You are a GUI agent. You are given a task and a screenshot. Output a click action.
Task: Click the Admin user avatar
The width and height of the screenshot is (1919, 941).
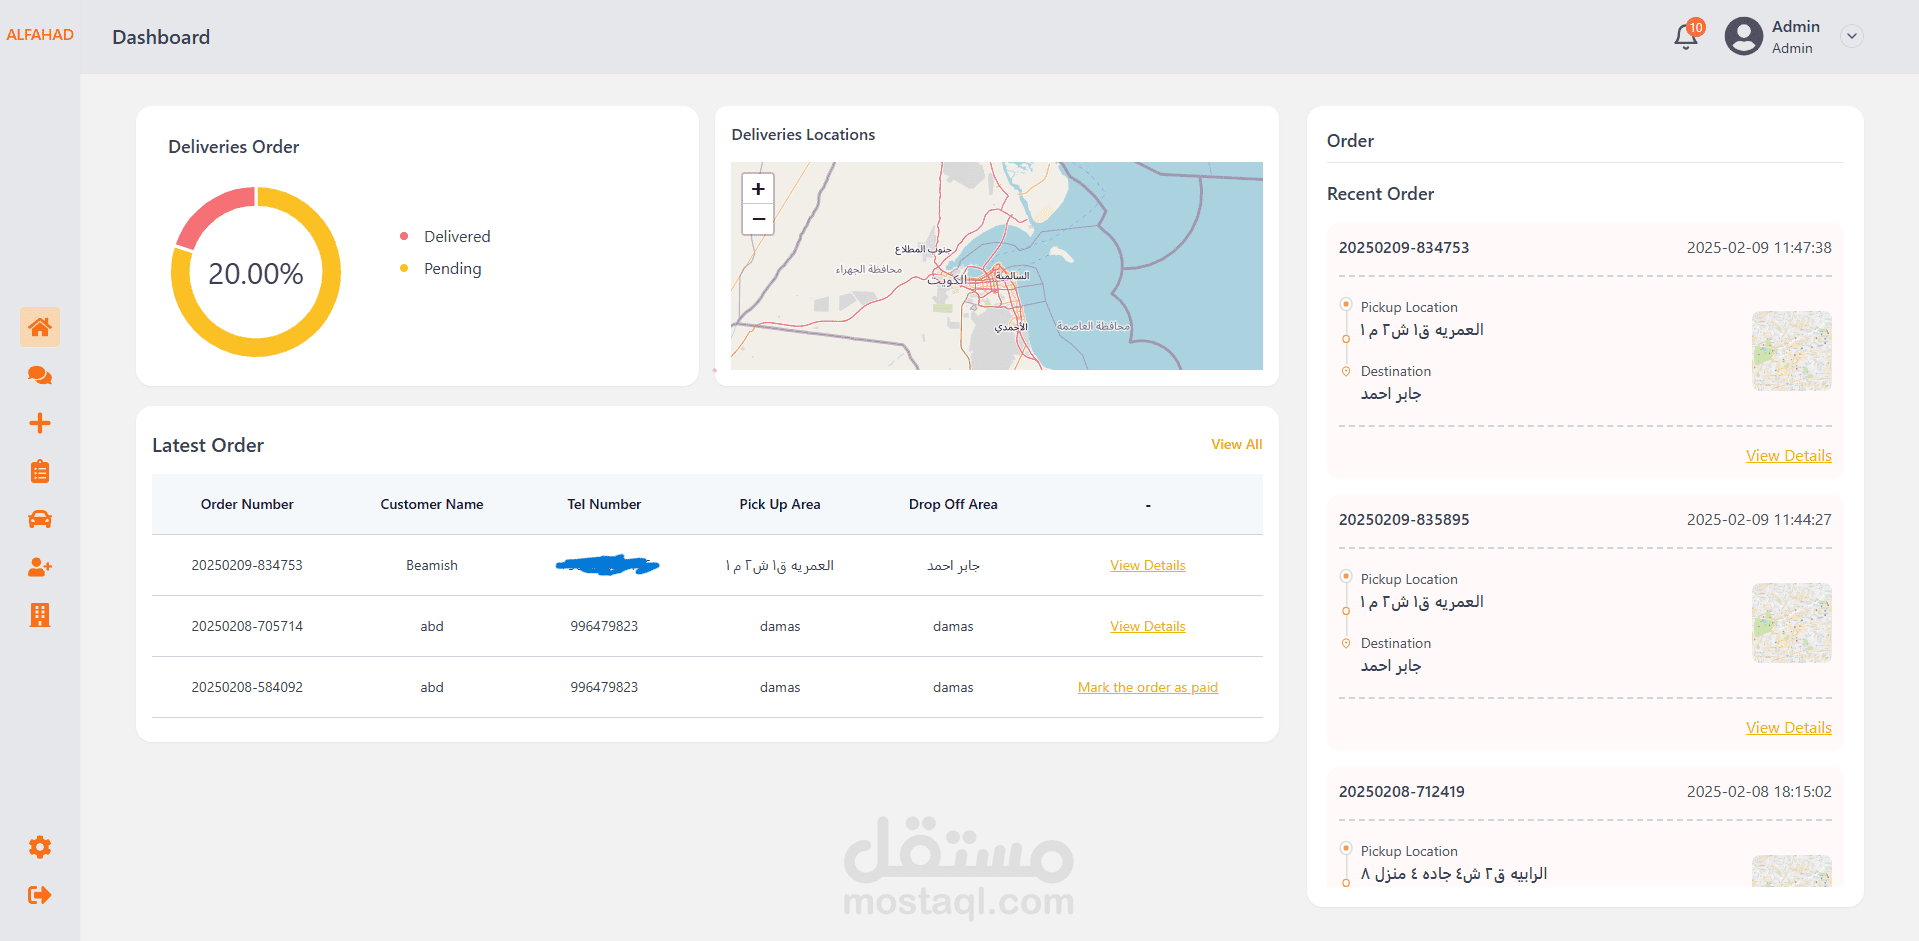pyautogui.click(x=1744, y=36)
